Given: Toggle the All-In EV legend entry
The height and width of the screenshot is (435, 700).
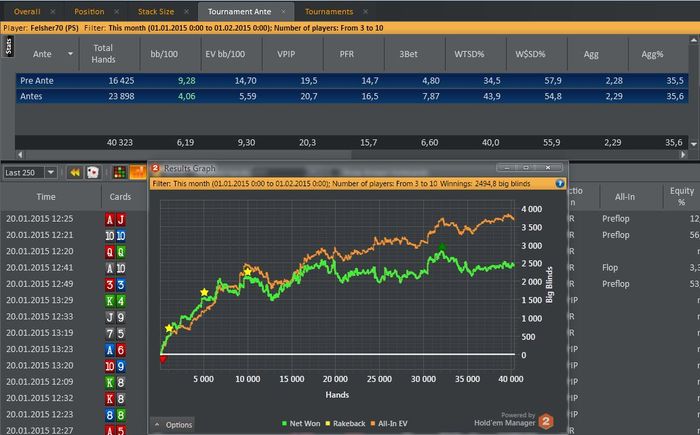Looking at the screenshot, I should (389, 423).
